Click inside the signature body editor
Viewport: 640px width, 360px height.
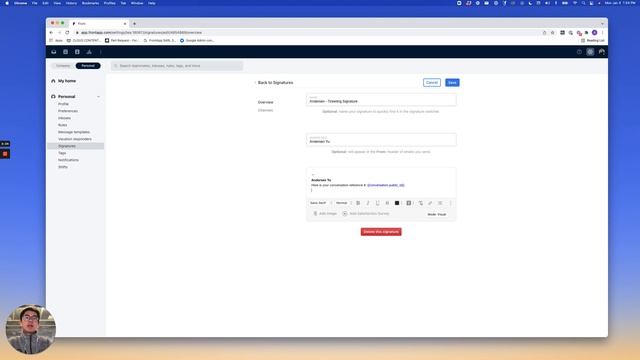click(x=381, y=182)
